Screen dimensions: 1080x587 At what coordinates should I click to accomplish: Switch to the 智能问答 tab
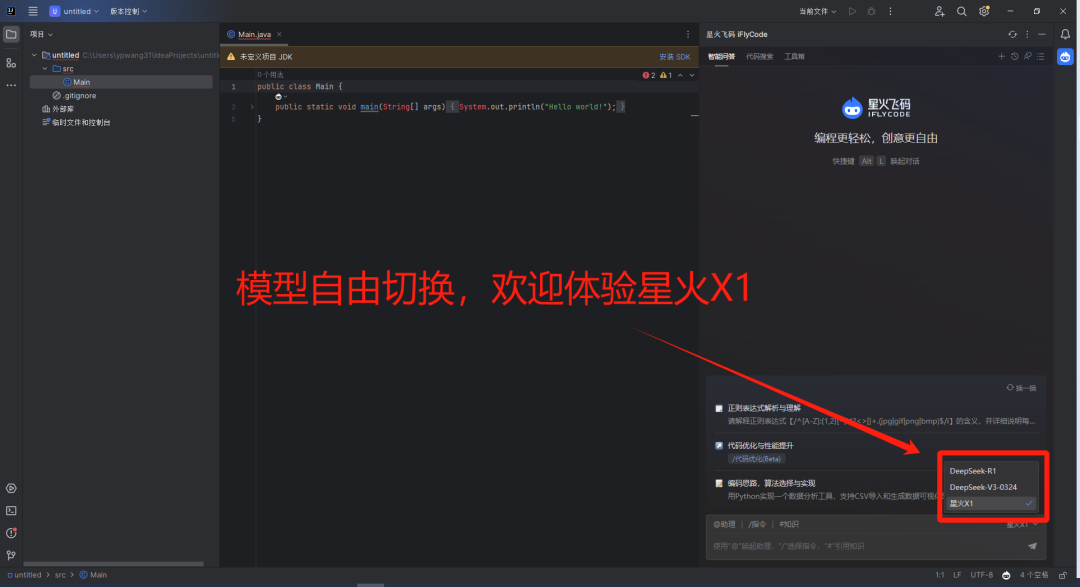point(721,56)
